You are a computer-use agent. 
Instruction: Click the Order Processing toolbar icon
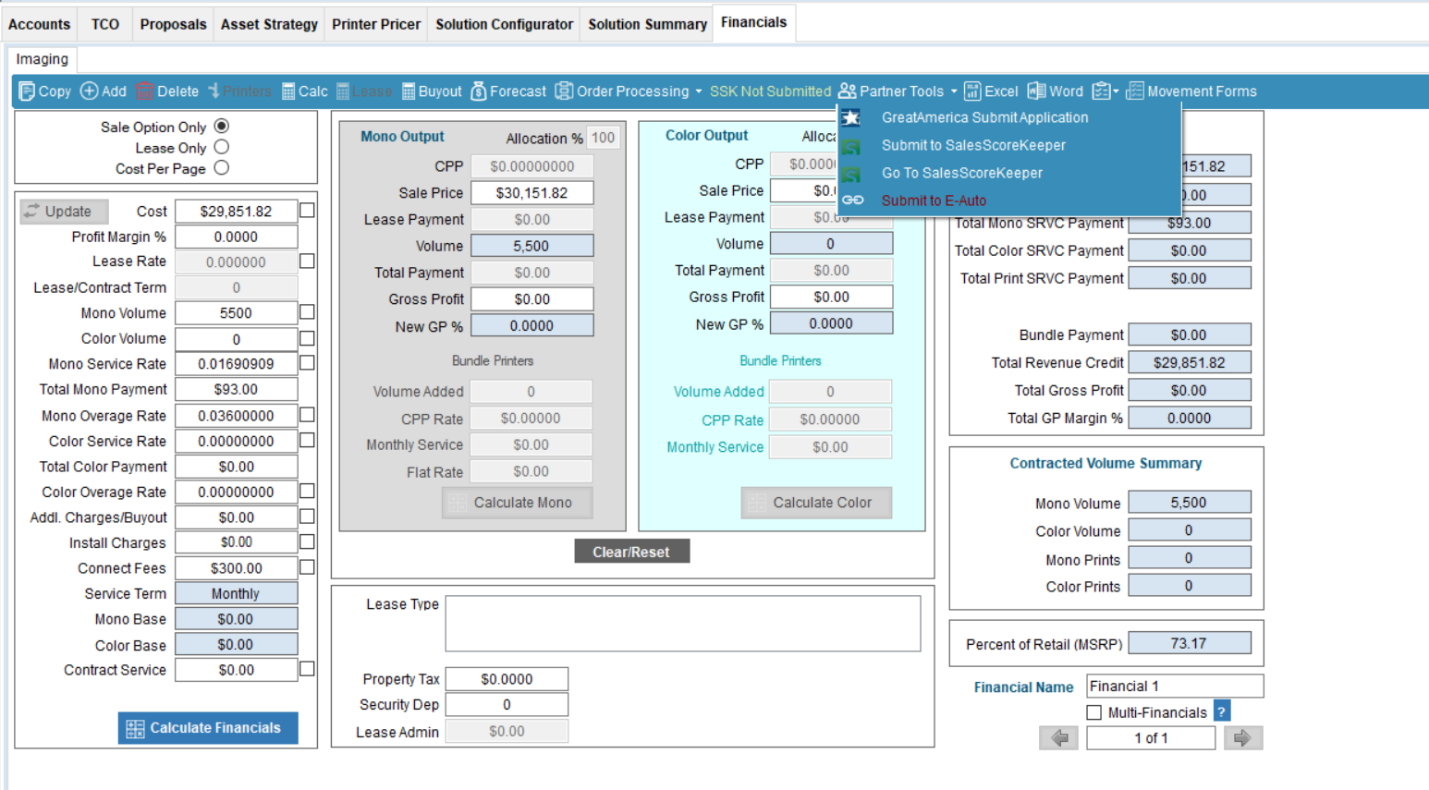(x=564, y=91)
